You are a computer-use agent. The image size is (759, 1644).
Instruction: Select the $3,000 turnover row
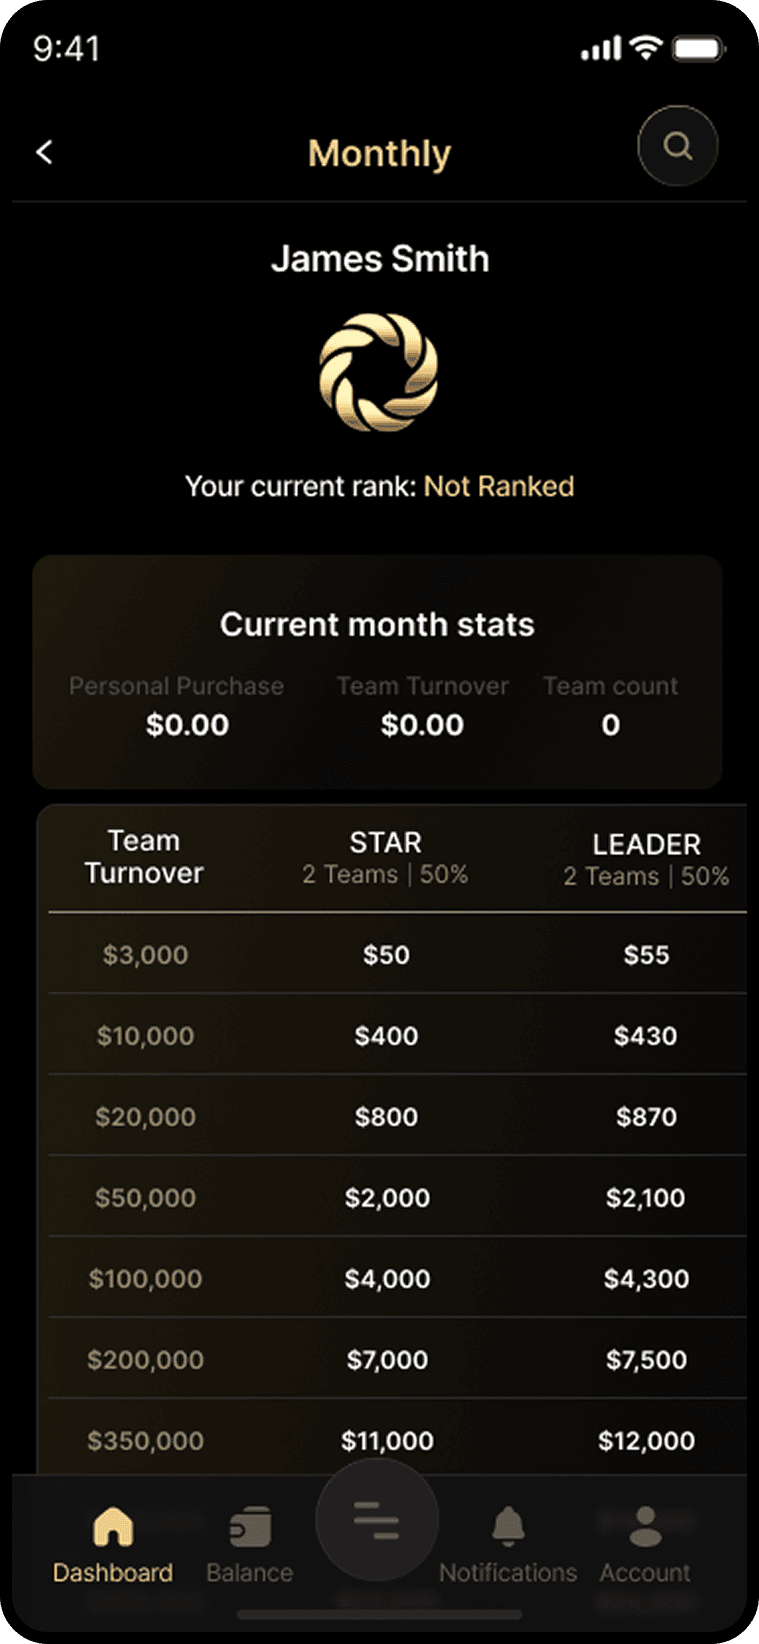146,955
